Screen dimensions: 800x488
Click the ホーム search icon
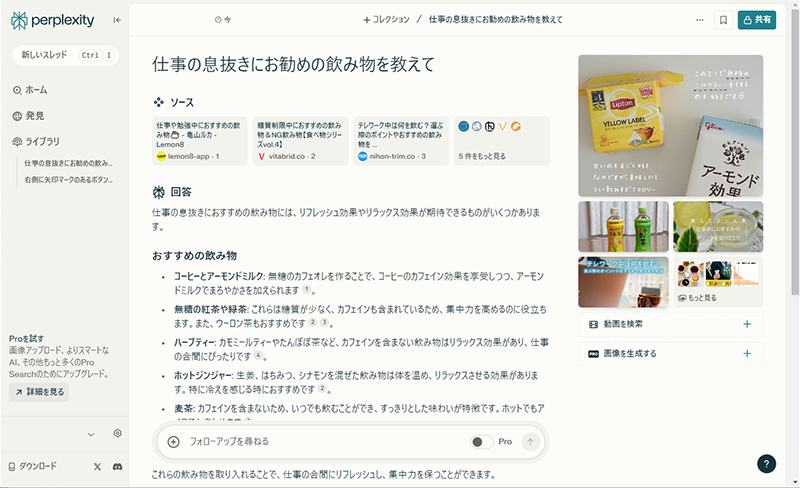tap(17, 90)
